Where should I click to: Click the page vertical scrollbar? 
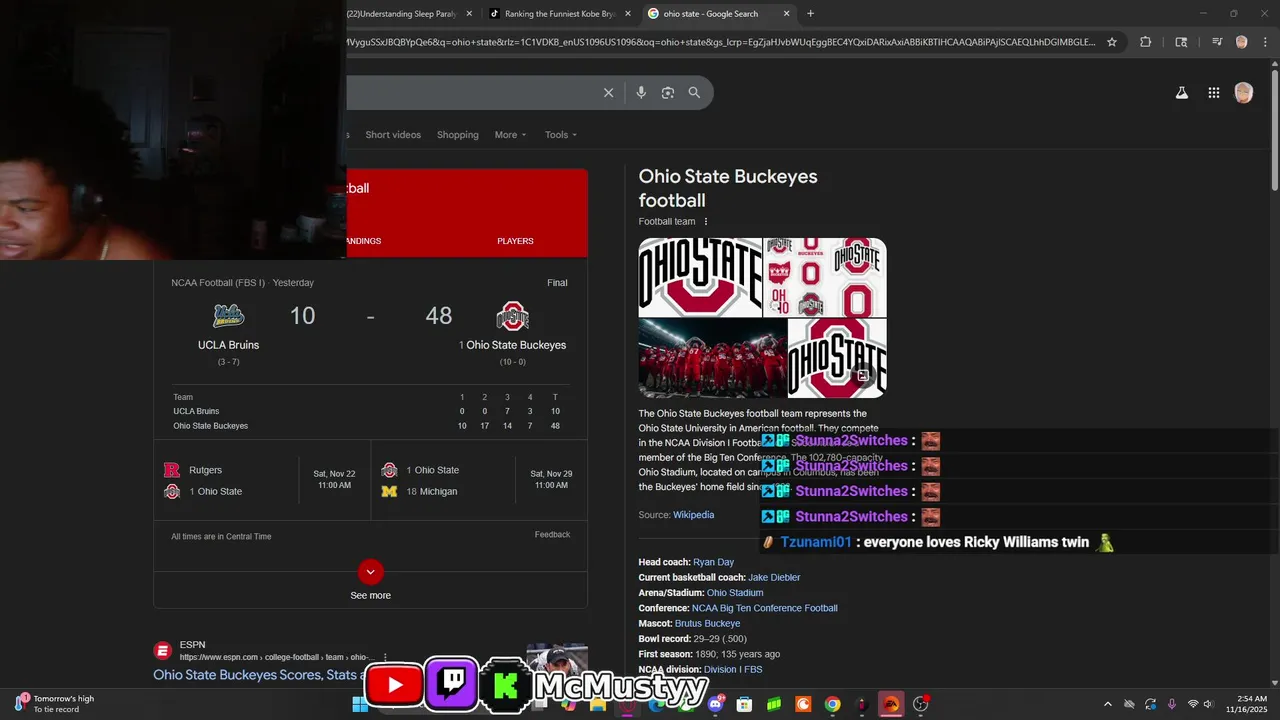pos(1274,128)
